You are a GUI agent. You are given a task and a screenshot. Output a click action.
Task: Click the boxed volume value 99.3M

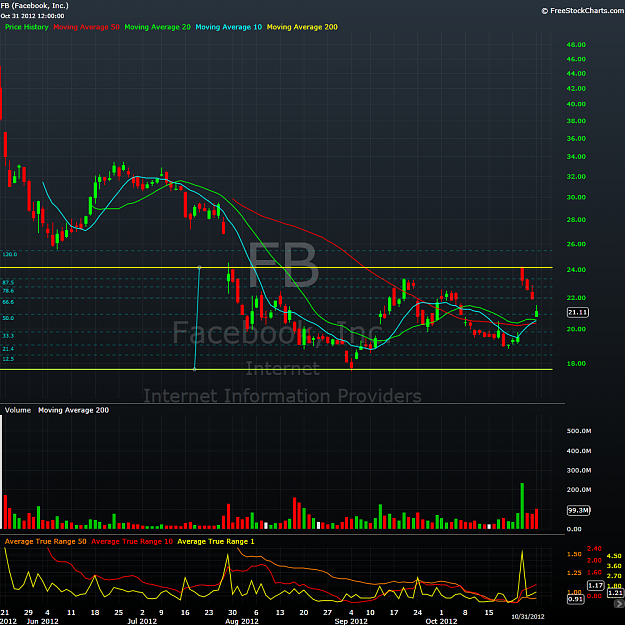(578, 510)
